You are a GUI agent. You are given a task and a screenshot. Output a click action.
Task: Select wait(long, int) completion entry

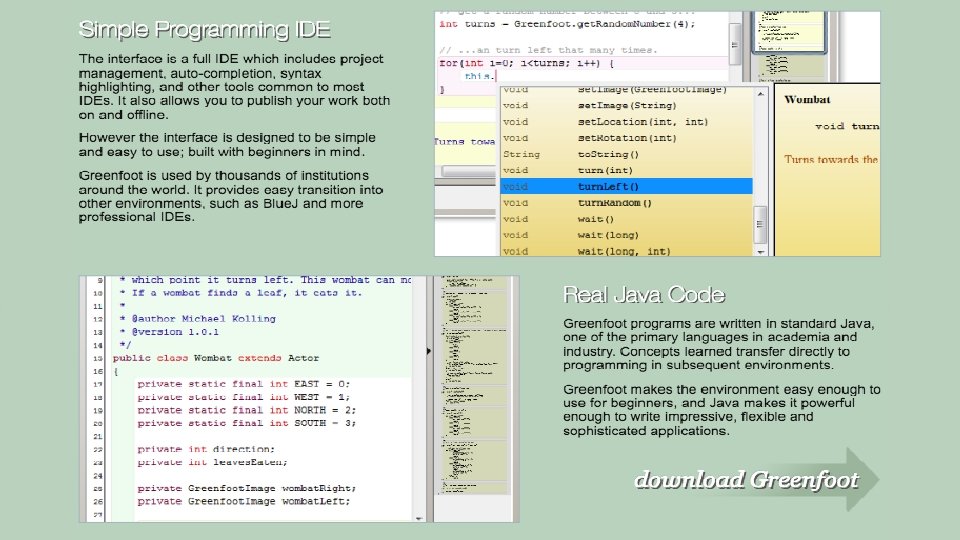(x=626, y=251)
